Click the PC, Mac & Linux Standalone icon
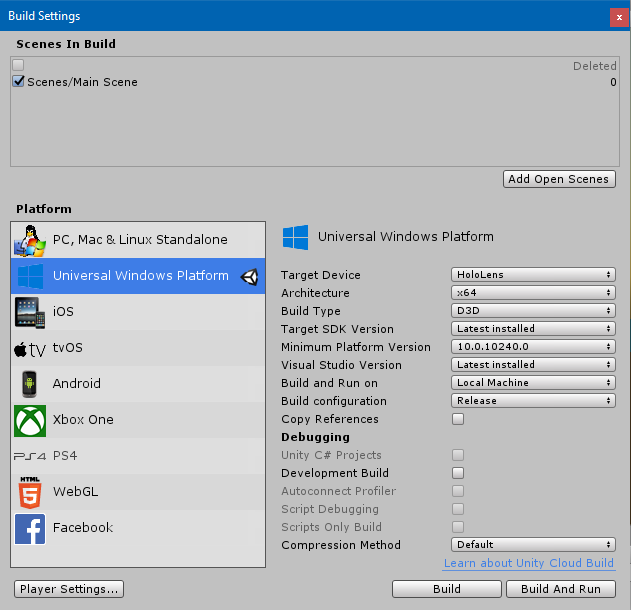 tap(30, 240)
